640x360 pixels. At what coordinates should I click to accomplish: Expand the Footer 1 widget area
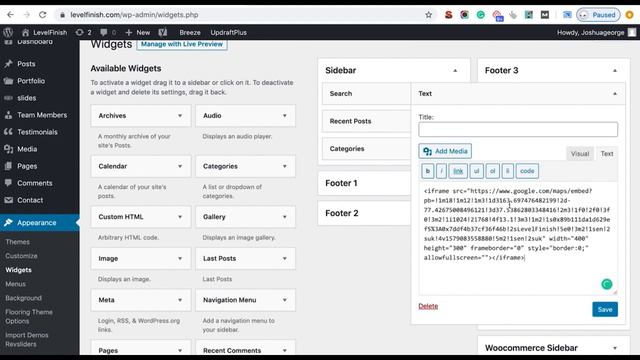(364, 183)
